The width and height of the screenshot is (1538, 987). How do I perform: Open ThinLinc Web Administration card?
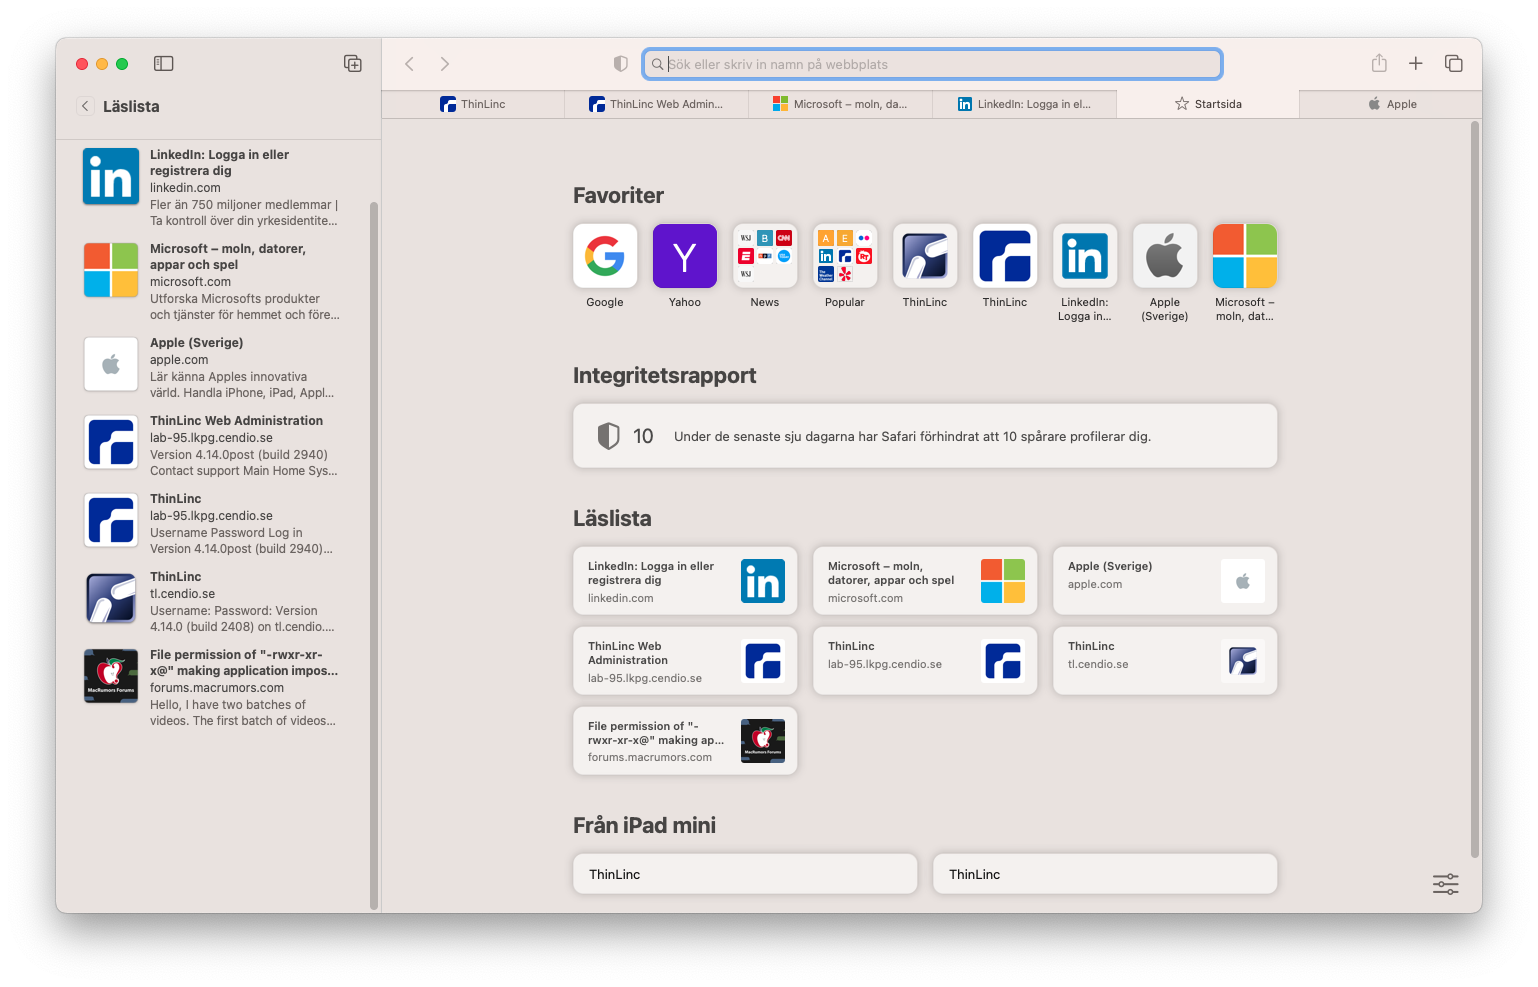coord(685,661)
